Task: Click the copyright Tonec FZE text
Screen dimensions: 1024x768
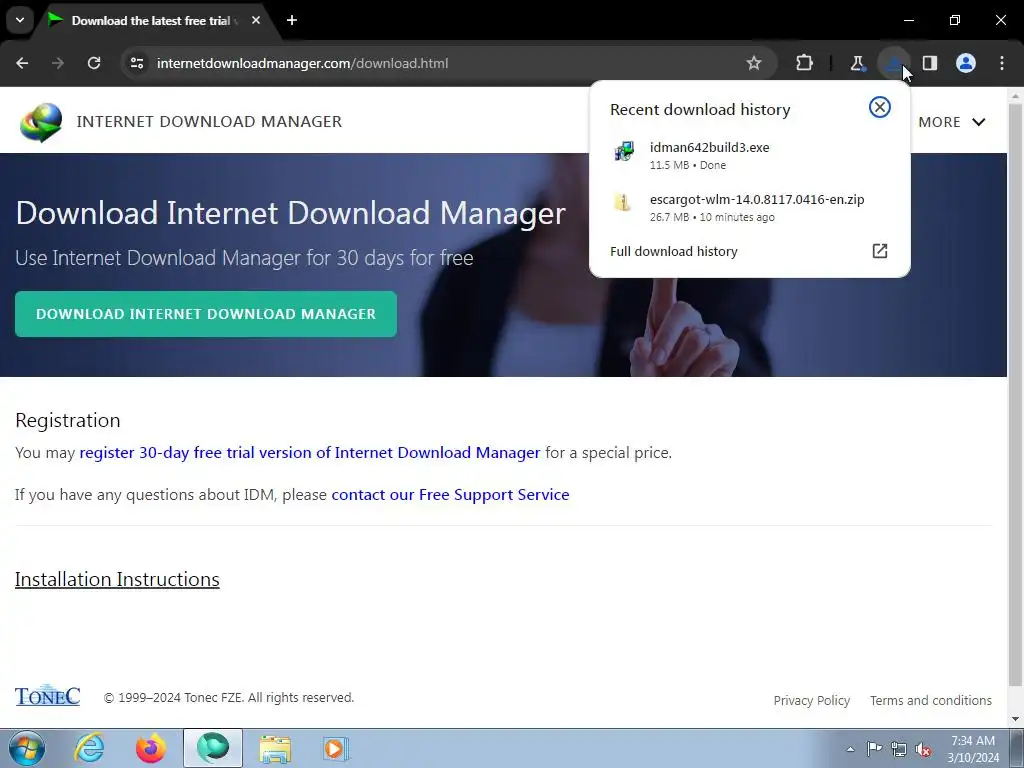Action: pyautogui.click(x=229, y=697)
